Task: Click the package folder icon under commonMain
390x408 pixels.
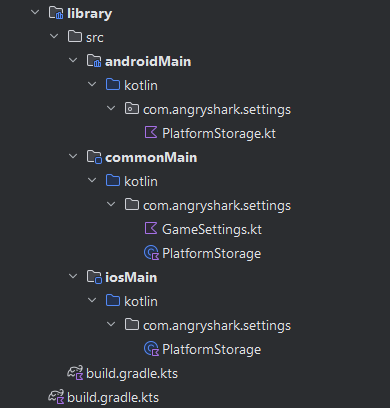Action: click(x=132, y=205)
